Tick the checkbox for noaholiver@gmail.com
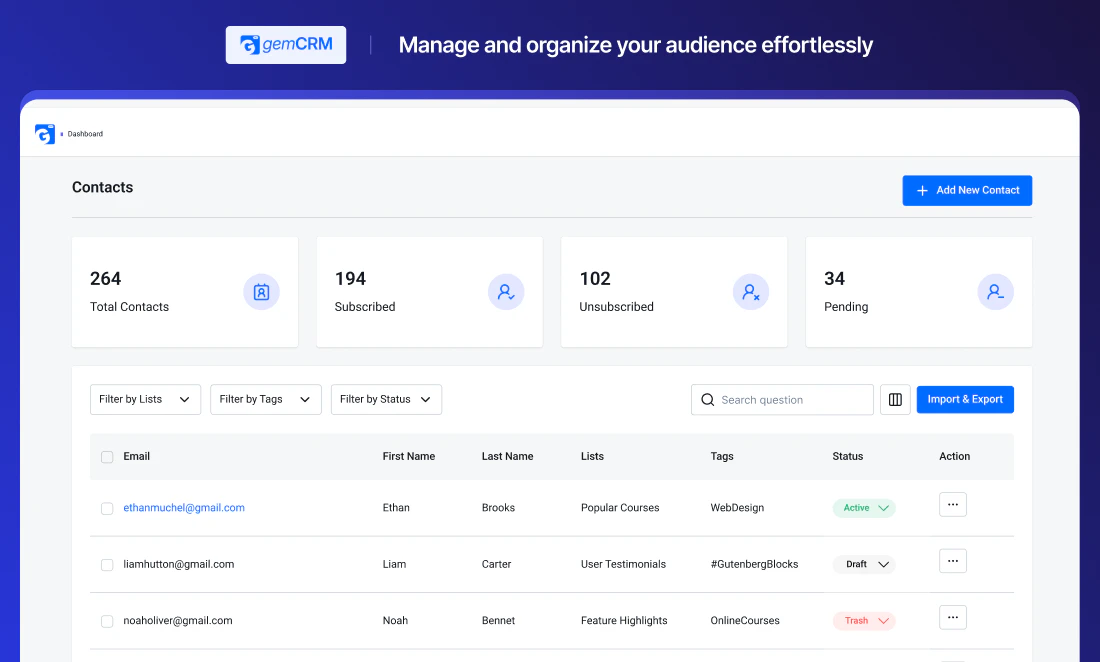Screen dimensions: 1100x662 pos(107,621)
